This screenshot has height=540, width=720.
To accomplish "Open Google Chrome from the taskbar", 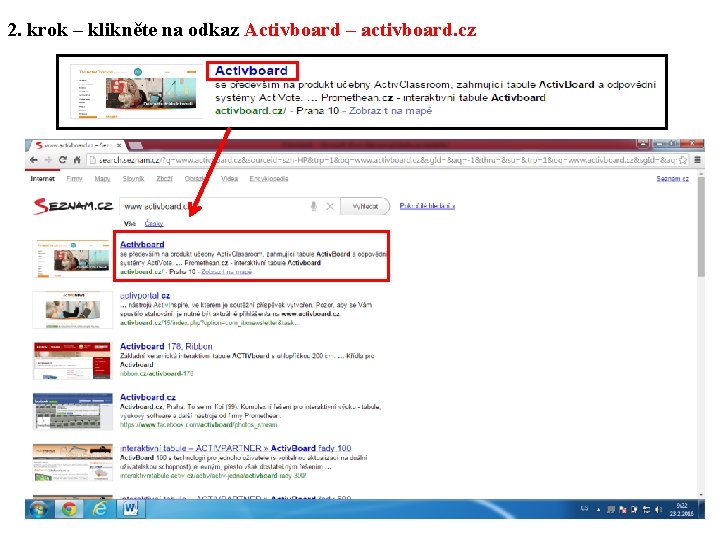I will [x=69, y=509].
